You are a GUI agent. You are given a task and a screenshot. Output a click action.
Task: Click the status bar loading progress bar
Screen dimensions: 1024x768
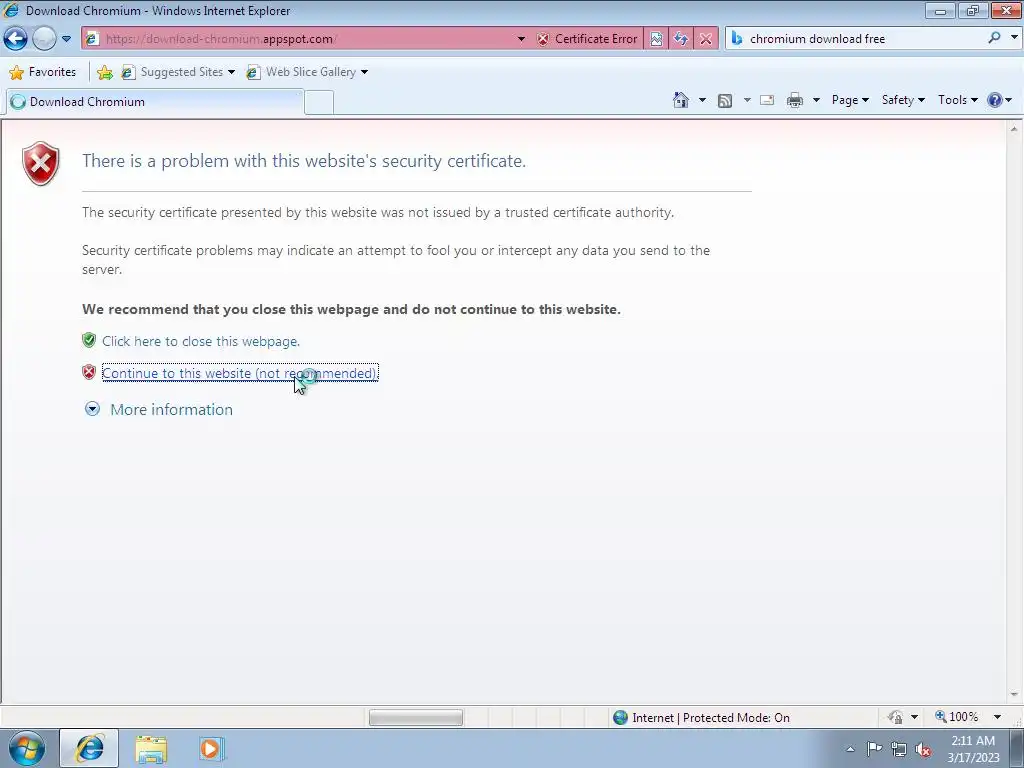(416, 718)
